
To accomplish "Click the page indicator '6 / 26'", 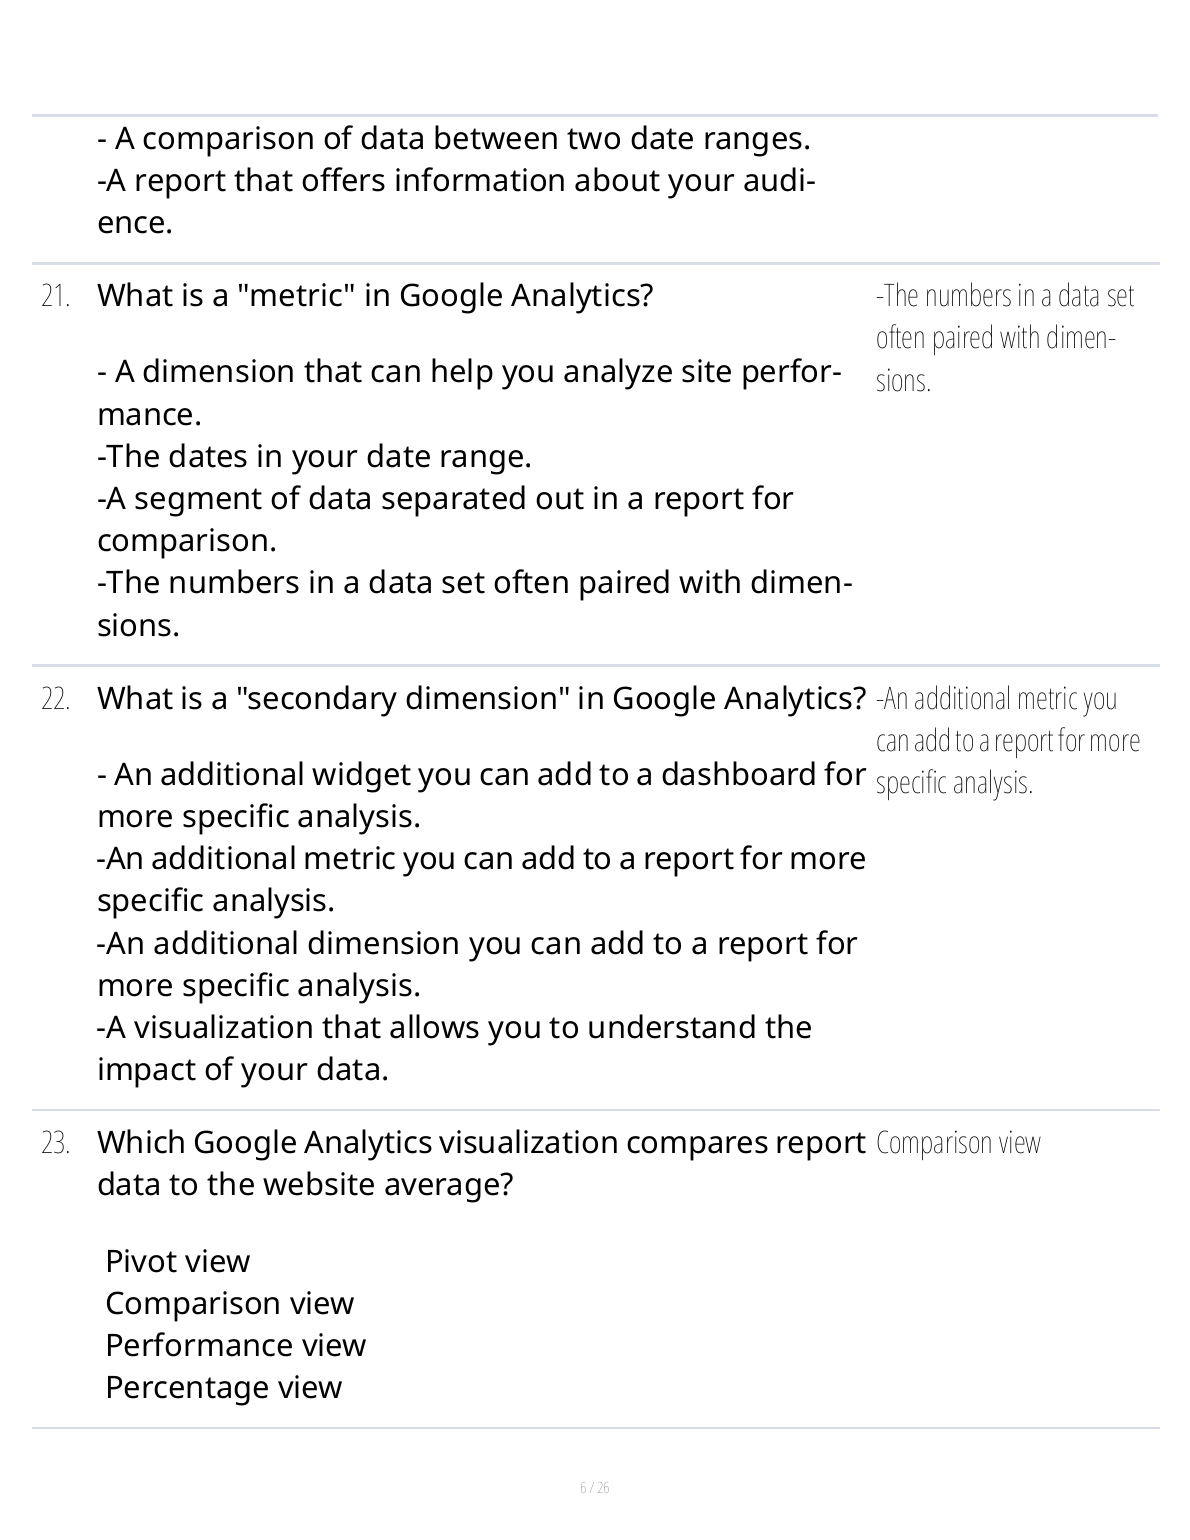I will 595,1488.
